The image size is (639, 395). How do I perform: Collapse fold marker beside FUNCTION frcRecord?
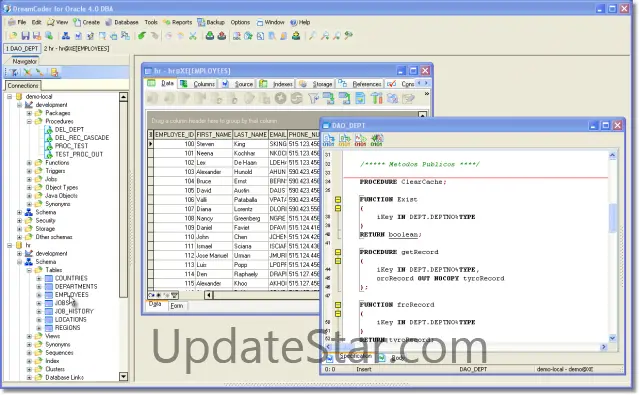click(338, 305)
